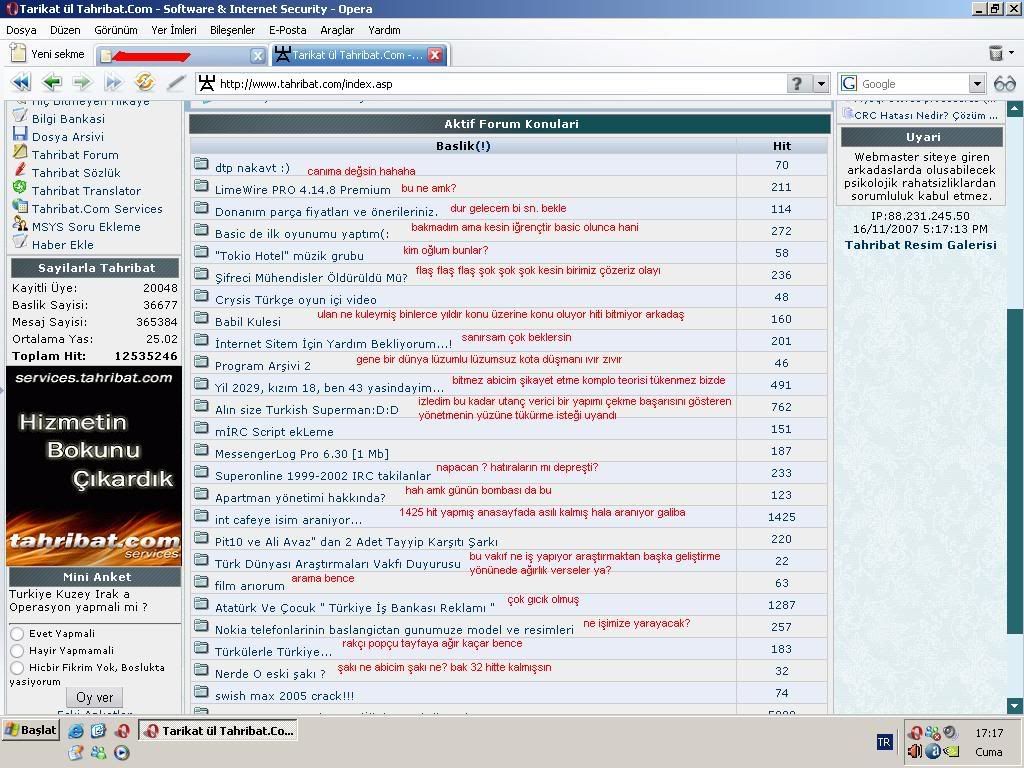
Task: Click the folder icon beside film arıorum
Action: click(x=201, y=582)
